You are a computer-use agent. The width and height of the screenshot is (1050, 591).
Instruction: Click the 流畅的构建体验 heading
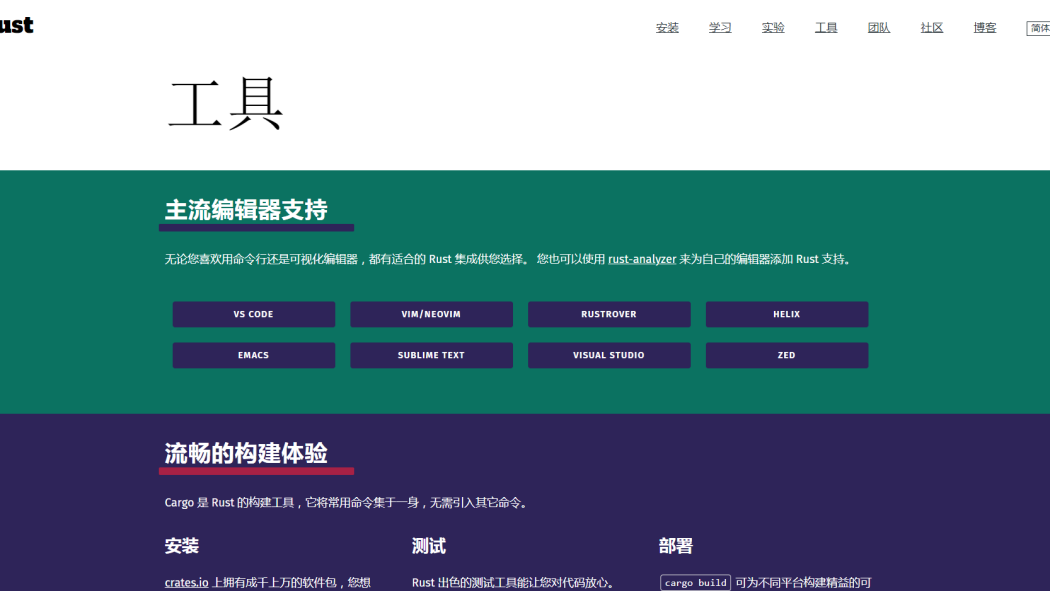246,453
